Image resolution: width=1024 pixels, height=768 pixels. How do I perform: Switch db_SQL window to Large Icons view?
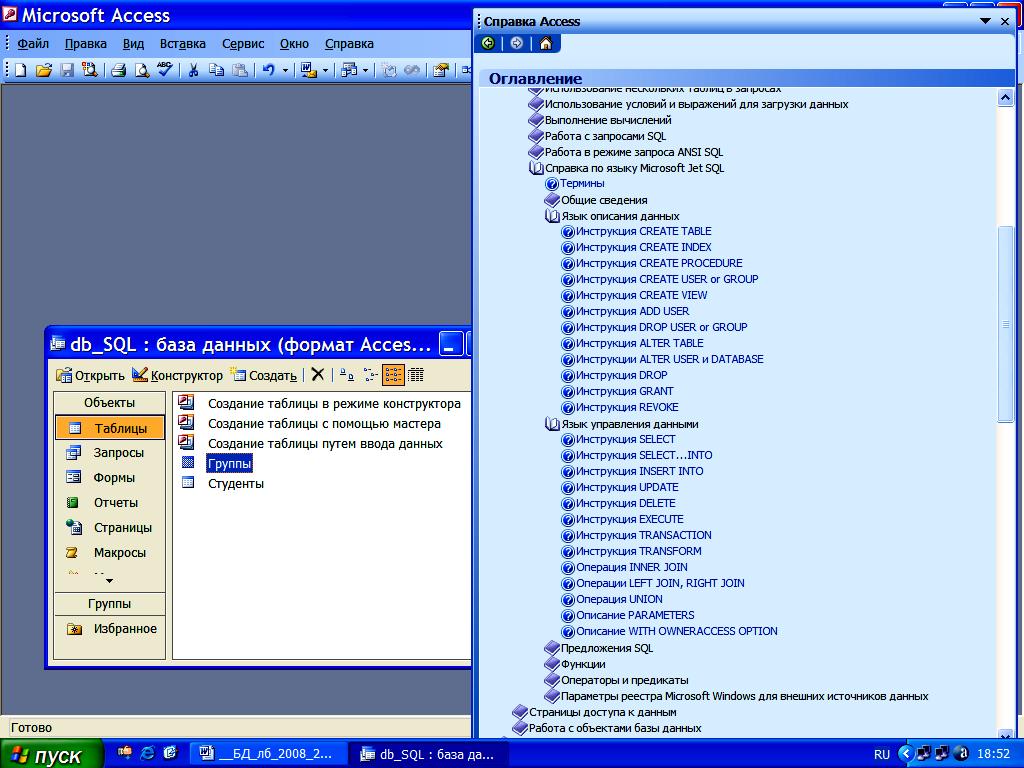(347, 375)
